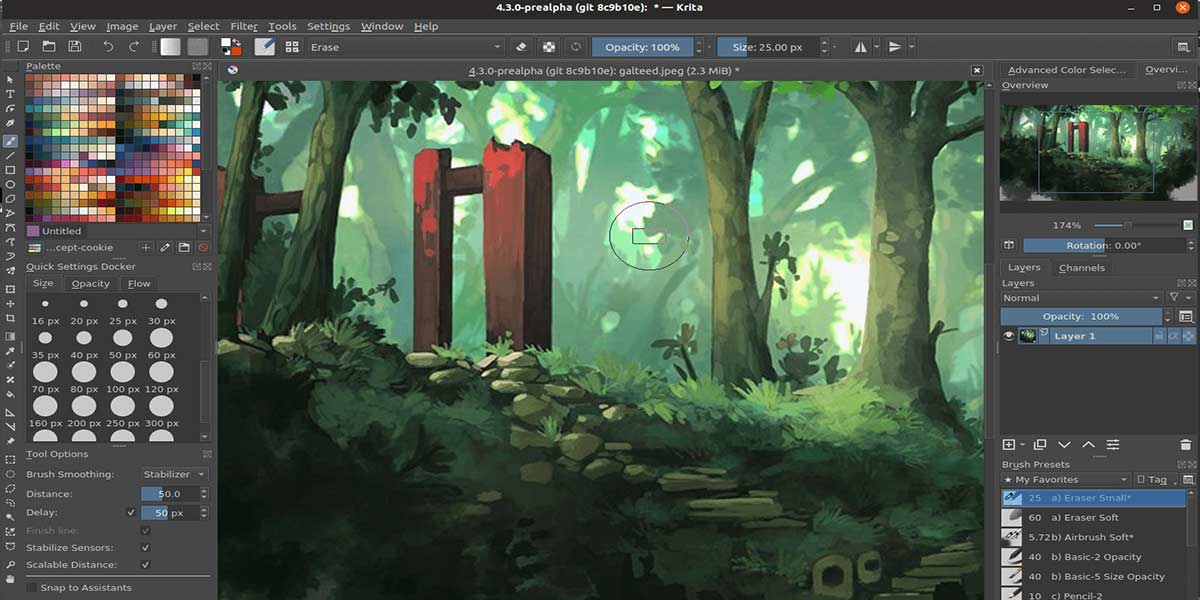Open the Filter menu
This screenshot has width=1200, height=600.
(243, 26)
